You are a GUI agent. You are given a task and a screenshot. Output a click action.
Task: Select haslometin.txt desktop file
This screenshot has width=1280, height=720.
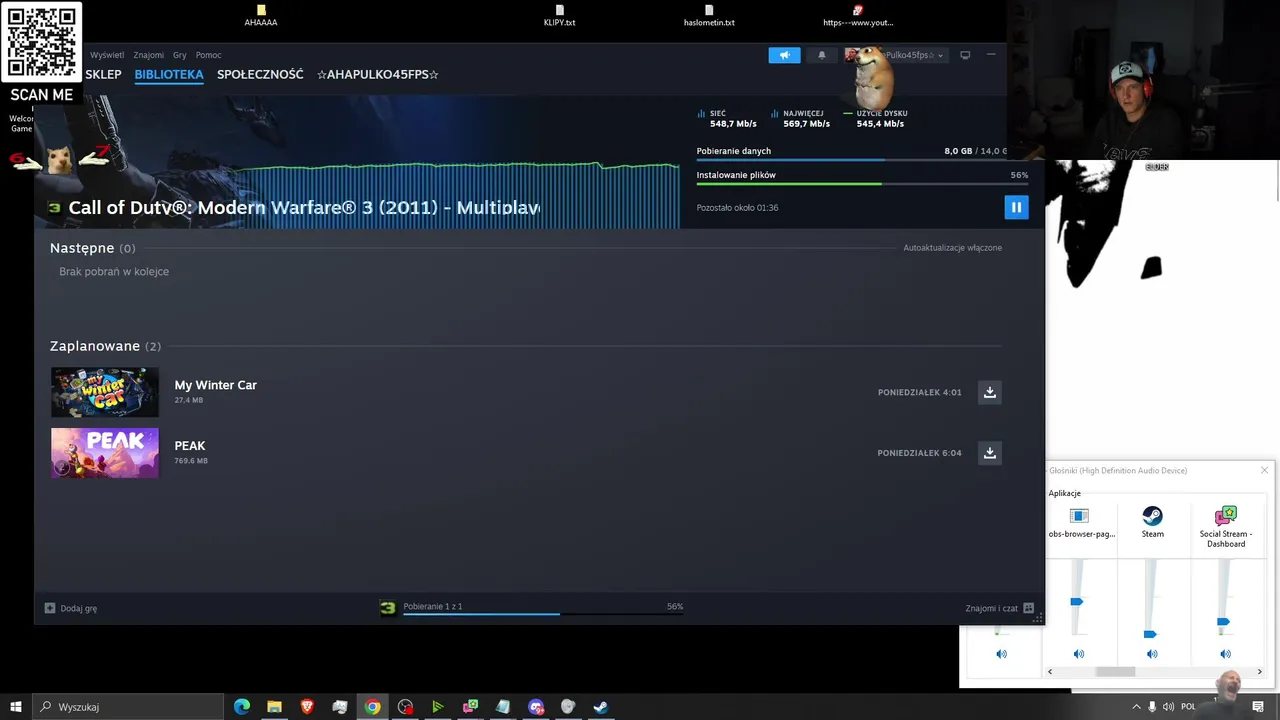(x=709, y=15)
